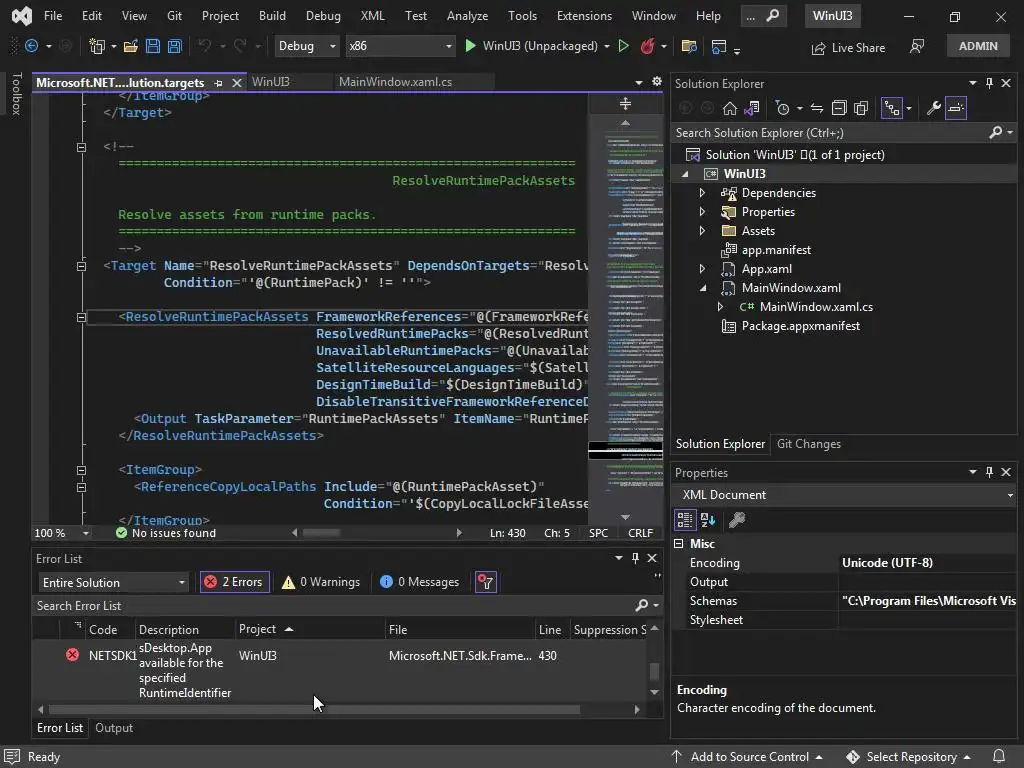
Task: Click Property Pages wrench in Properties panel
Action: (x=737, y=520)
